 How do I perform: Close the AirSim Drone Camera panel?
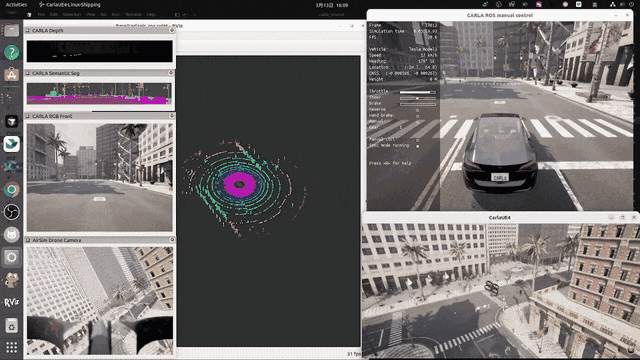coord(172,240)
